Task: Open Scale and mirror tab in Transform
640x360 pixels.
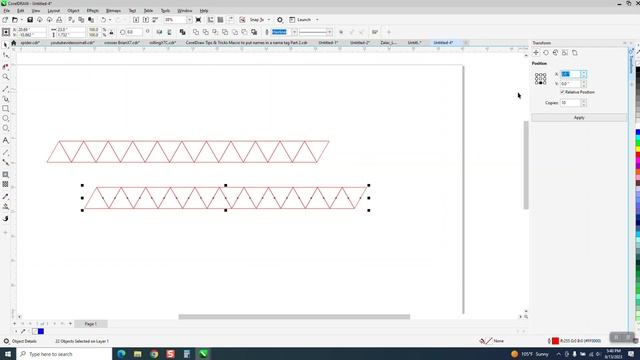Action: pyautogui.click(x=555, y=53)
